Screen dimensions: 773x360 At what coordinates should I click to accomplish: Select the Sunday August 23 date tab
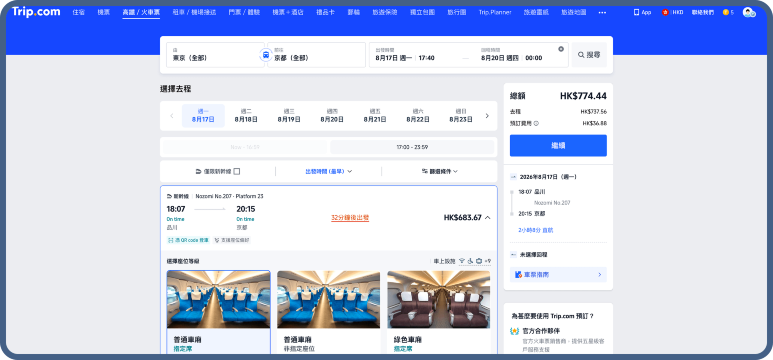[x=461, y=116]
